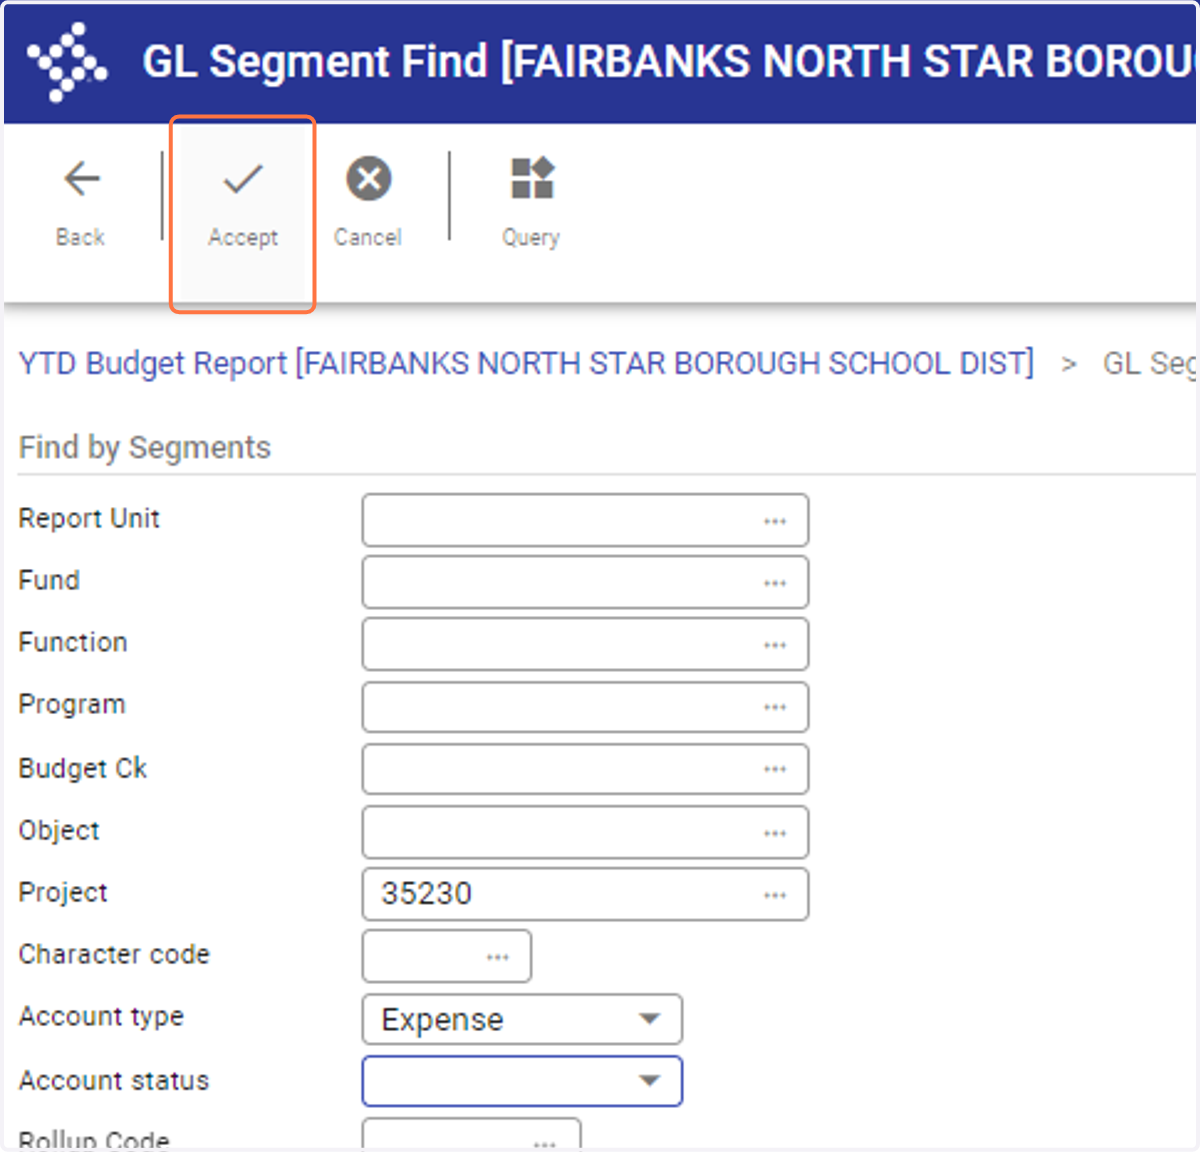1200x1152 pixels.
Task: Open Budget Ck lookup ellipsis
Action: [775, 769]
